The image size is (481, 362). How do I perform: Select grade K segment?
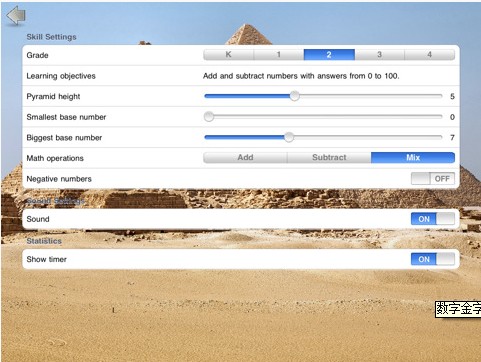click(228, 55)
